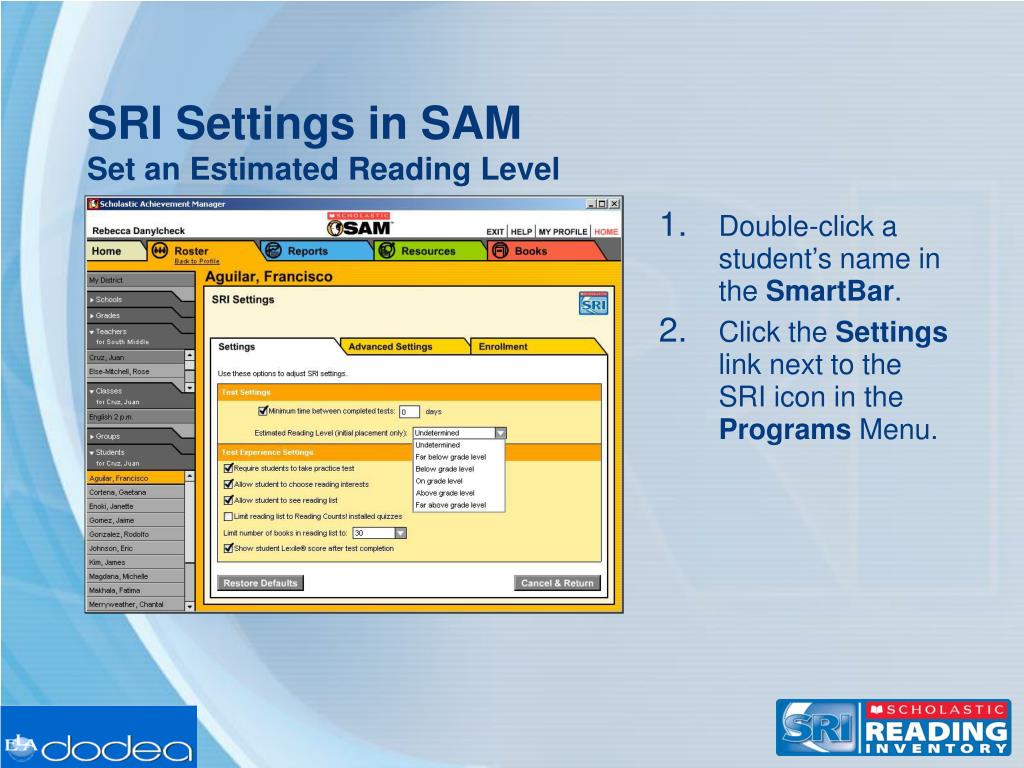Open MY PROFILE link
This screenshot has height=768, width=1024.
click(x=562, y=232)
